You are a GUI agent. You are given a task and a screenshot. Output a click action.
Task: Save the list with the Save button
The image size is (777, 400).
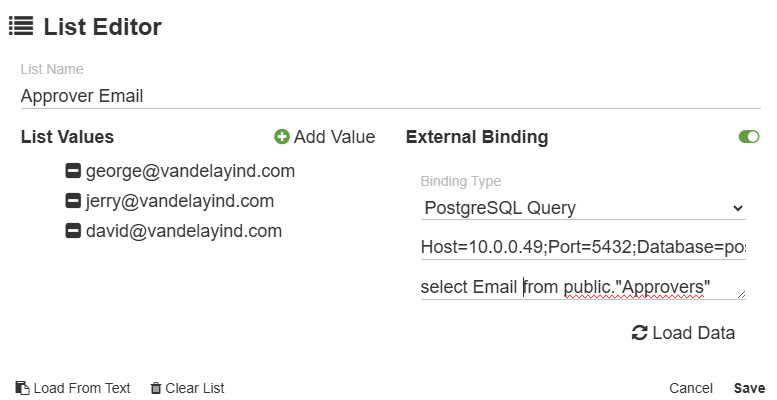pyautogui.click(x=749, y=388)
